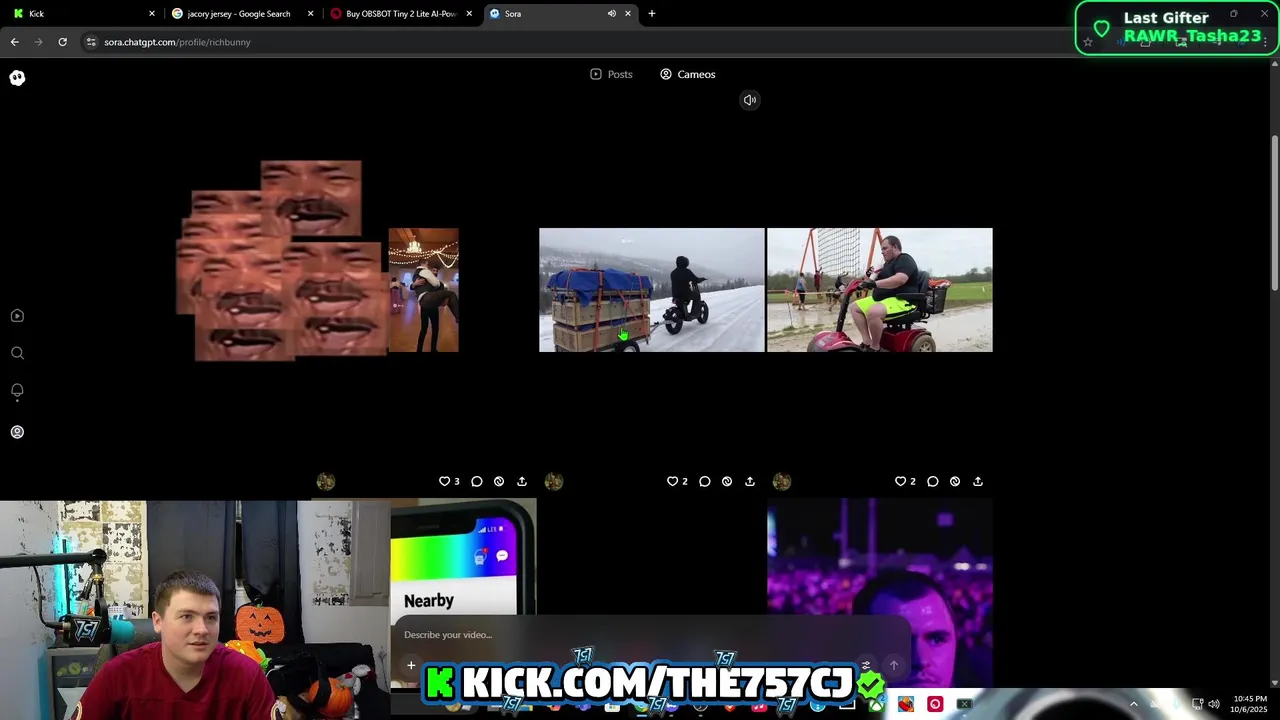Image resolution: width=1280 pixels, height=720 pixels.
Task: Open comments on snow bike trailer post
Action: pyautogui.click(x=705, y=481)
